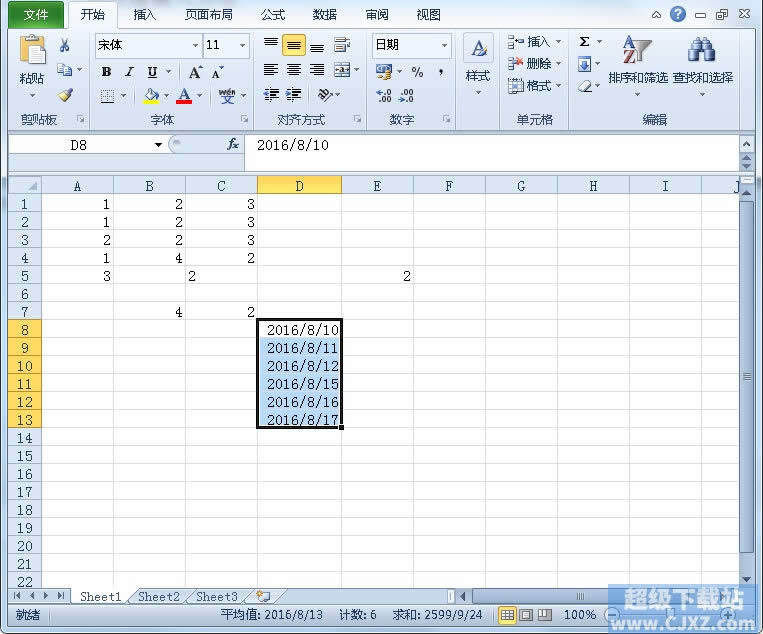Apply red font color
The image size is (763, 634).
pyautogui.click(x=184, y=95)
